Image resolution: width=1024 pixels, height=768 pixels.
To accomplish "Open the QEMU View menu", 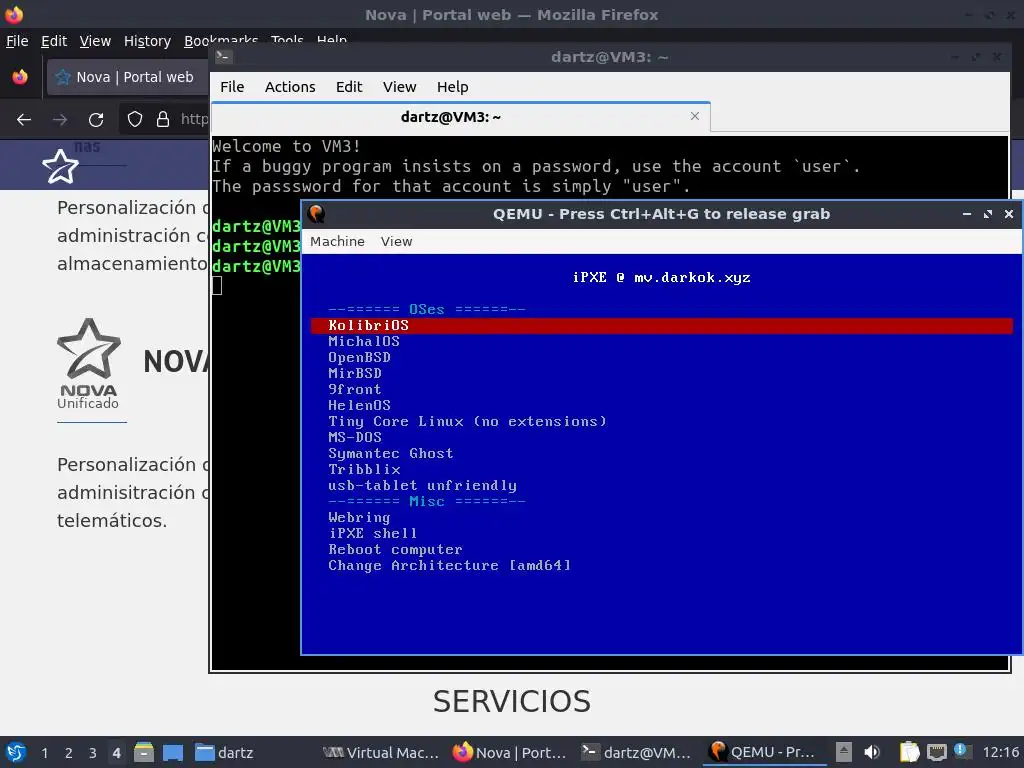I will click(396, 242).
